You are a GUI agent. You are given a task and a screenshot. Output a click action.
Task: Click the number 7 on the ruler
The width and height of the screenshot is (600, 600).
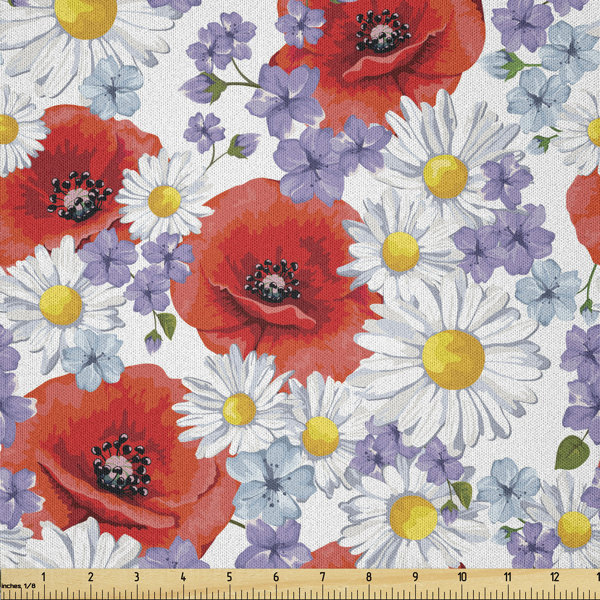pos(322,577)
